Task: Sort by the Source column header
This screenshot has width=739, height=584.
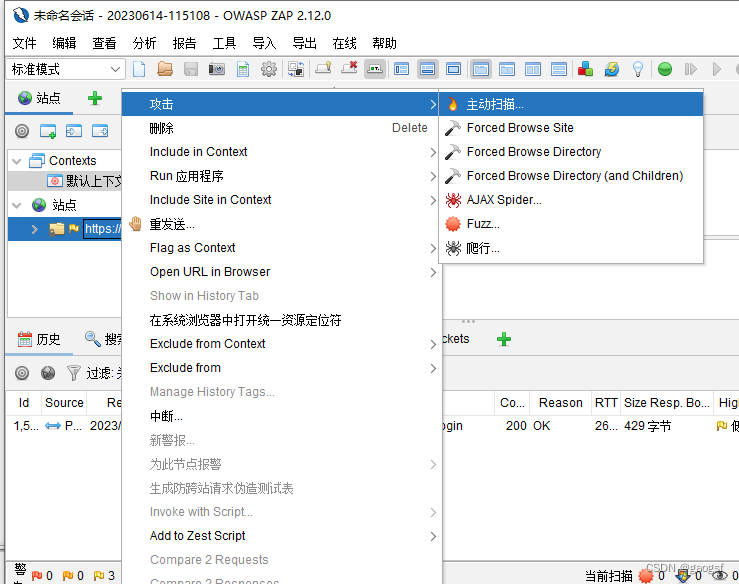Action: pyautogui.click(x=64, y=403)
